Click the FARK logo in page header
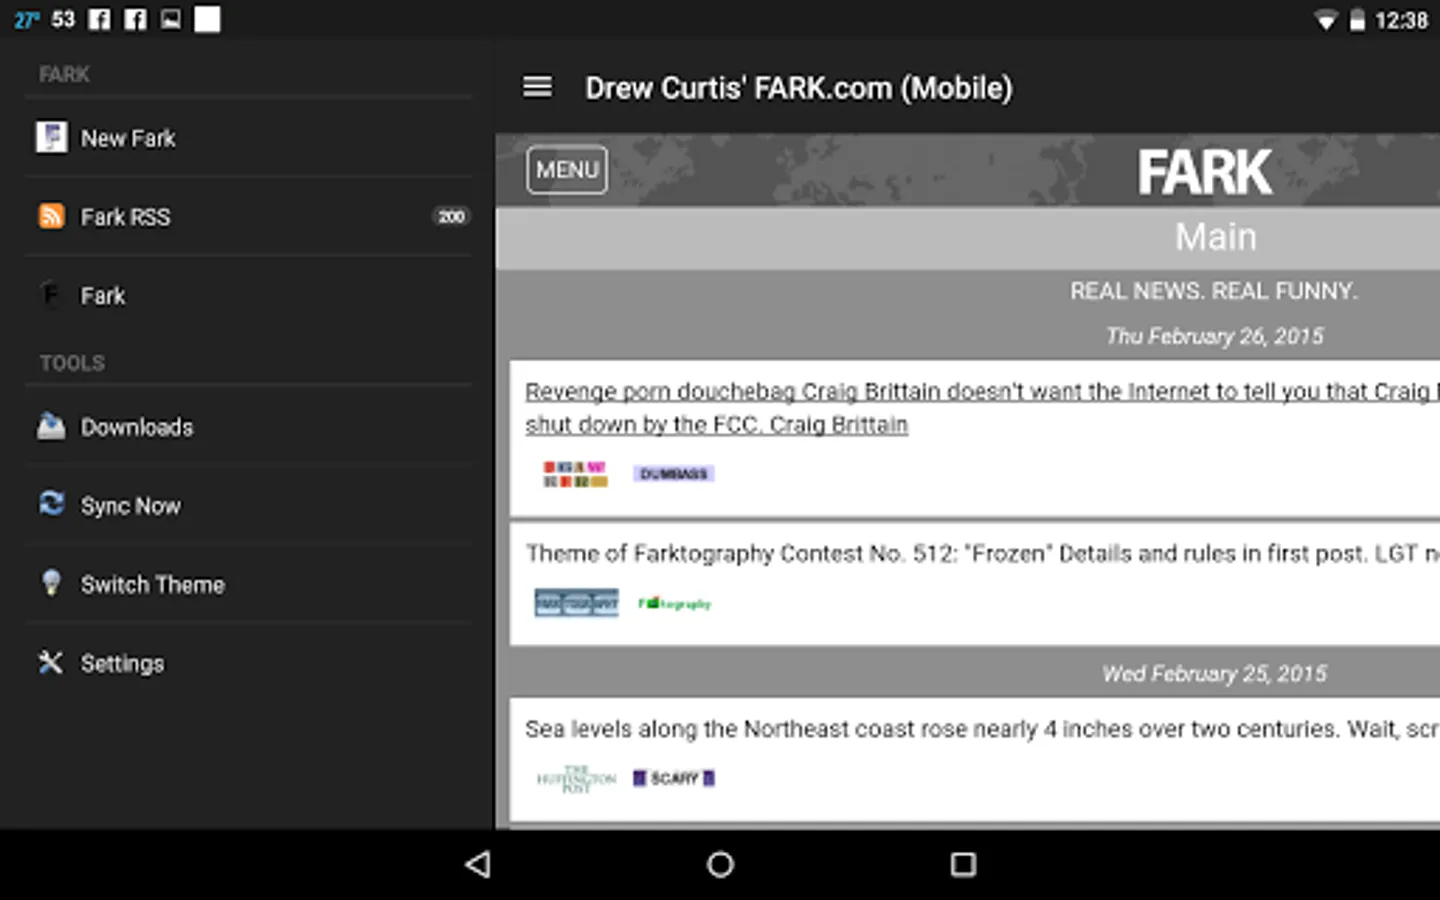The image size is (1440, 900). pyautogui.click(x=1205, y=172)
